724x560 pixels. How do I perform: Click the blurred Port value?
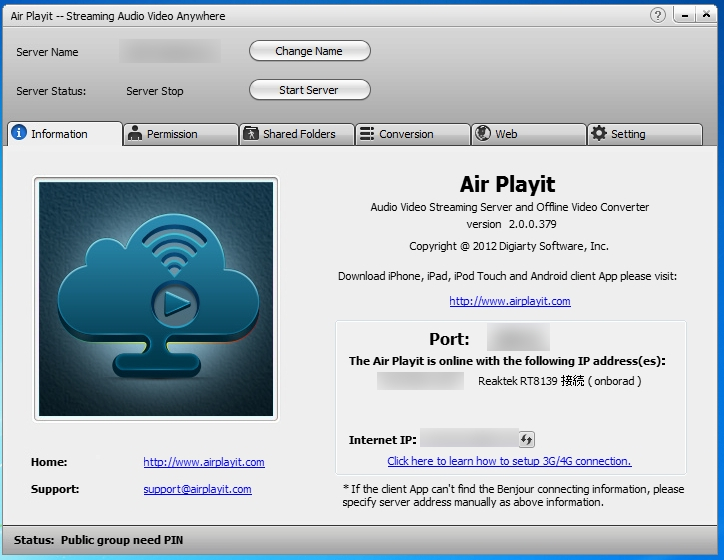click(518, 337)
